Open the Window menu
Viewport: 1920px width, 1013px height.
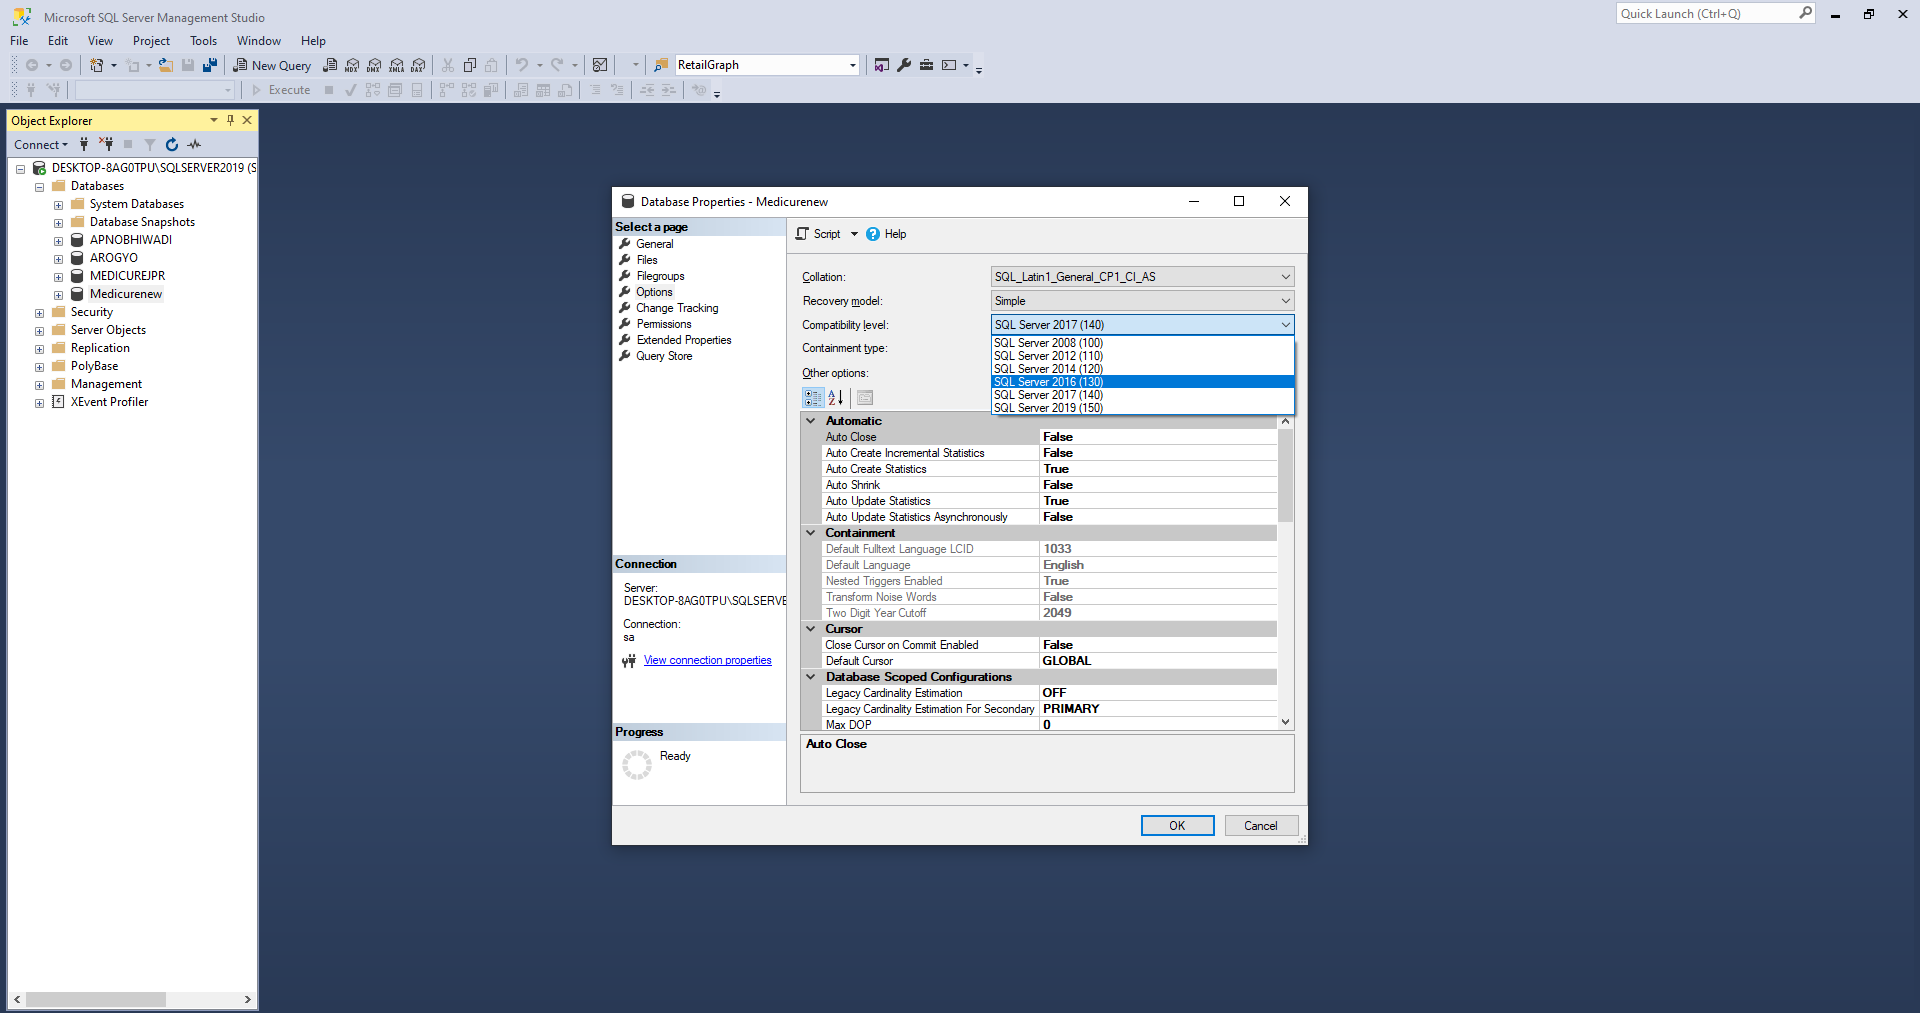(259, 41)
